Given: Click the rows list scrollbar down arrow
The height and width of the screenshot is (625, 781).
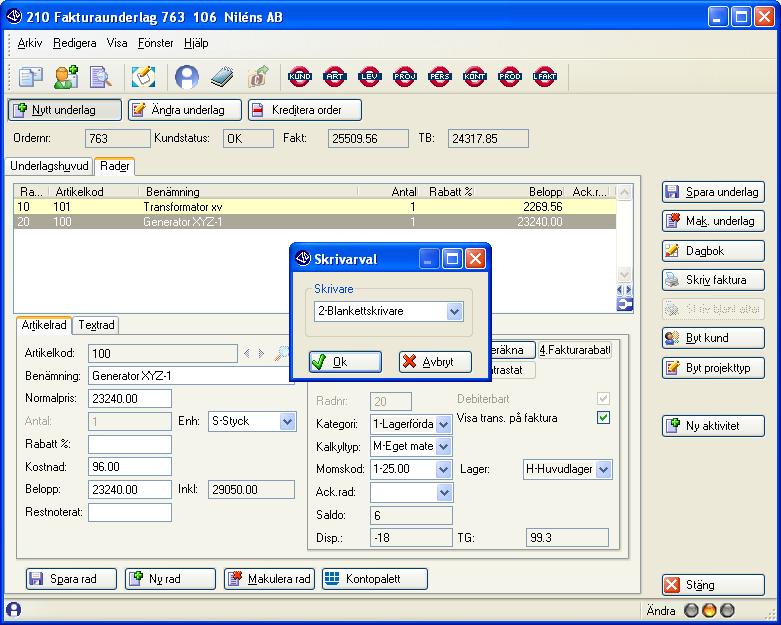Looking at the screenshot, I should 624,274.
